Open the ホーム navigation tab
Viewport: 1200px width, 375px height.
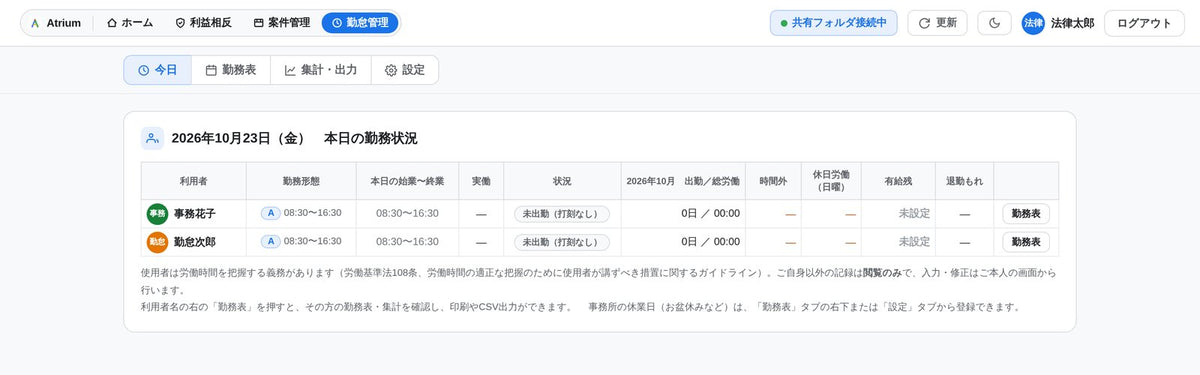pyautogui.click(x=130, y=22)
